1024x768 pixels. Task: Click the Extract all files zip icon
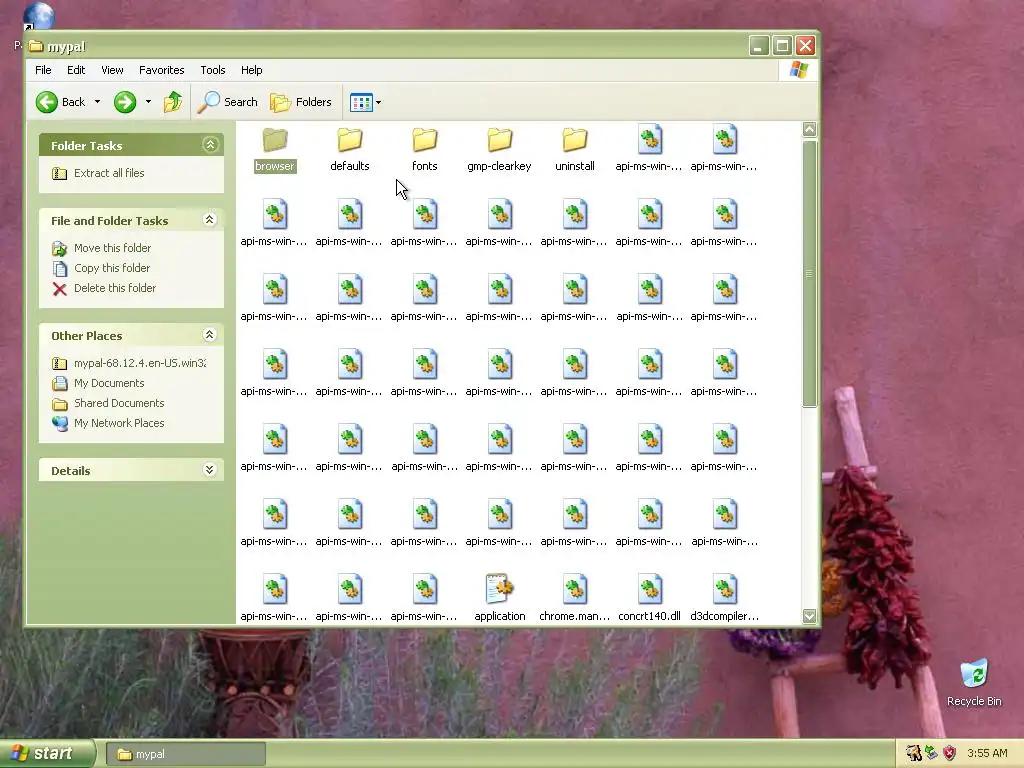(59, 173)
